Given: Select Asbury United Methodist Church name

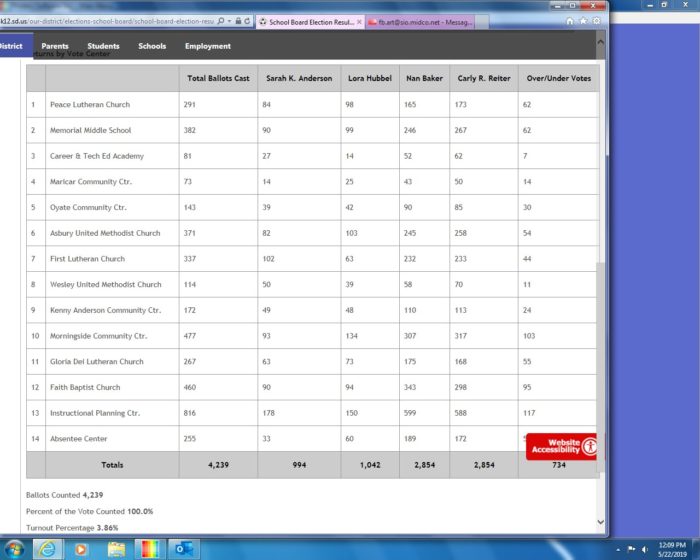Looking at the screenshot, I should [105, 233].
